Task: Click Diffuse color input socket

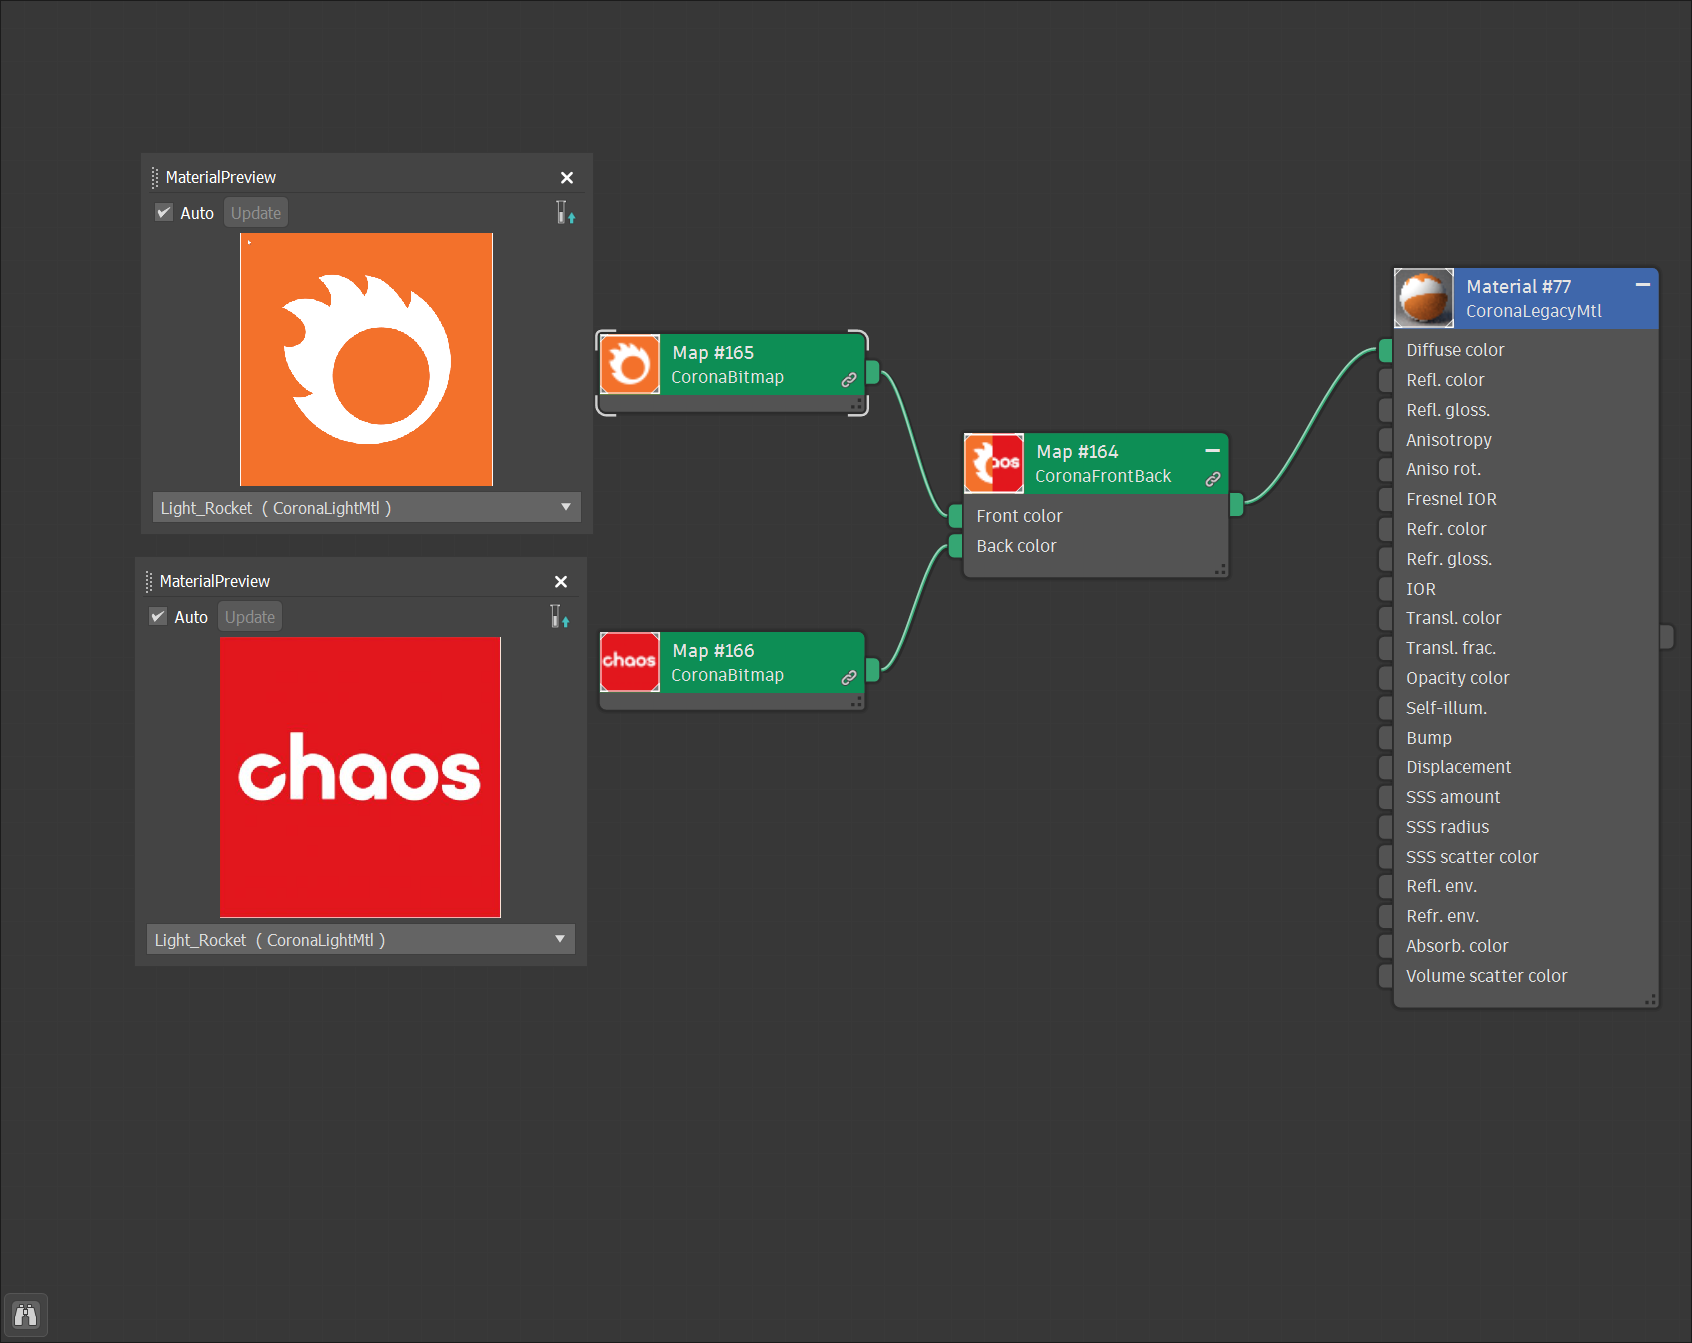Action: click(x=1386, y=350)
